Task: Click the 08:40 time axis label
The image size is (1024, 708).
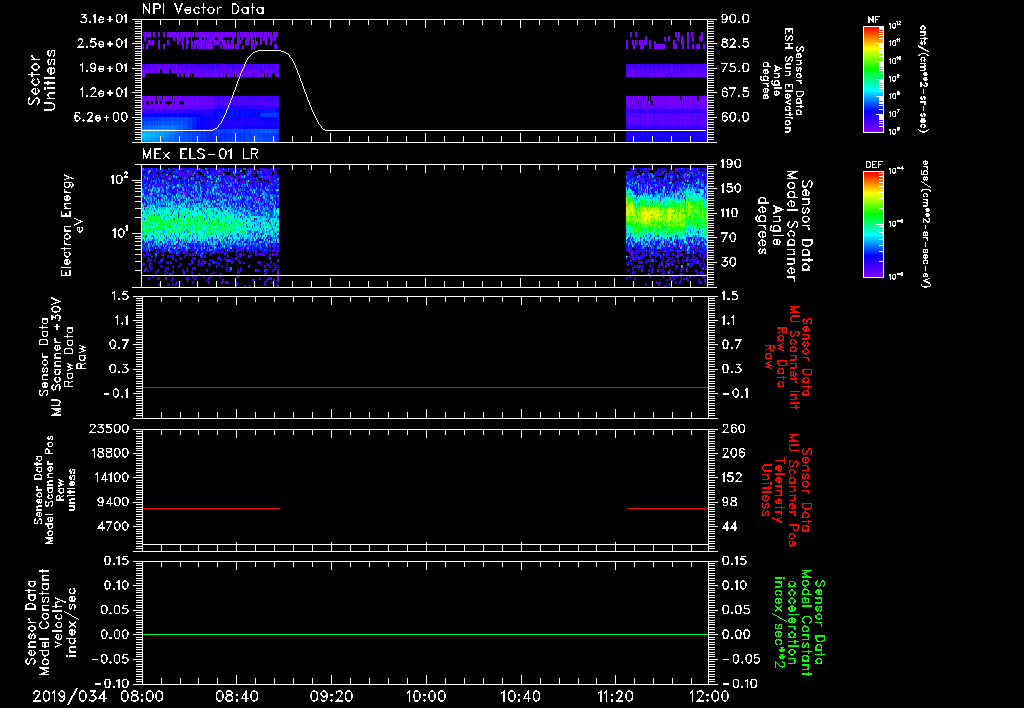Action: [237, 696]
